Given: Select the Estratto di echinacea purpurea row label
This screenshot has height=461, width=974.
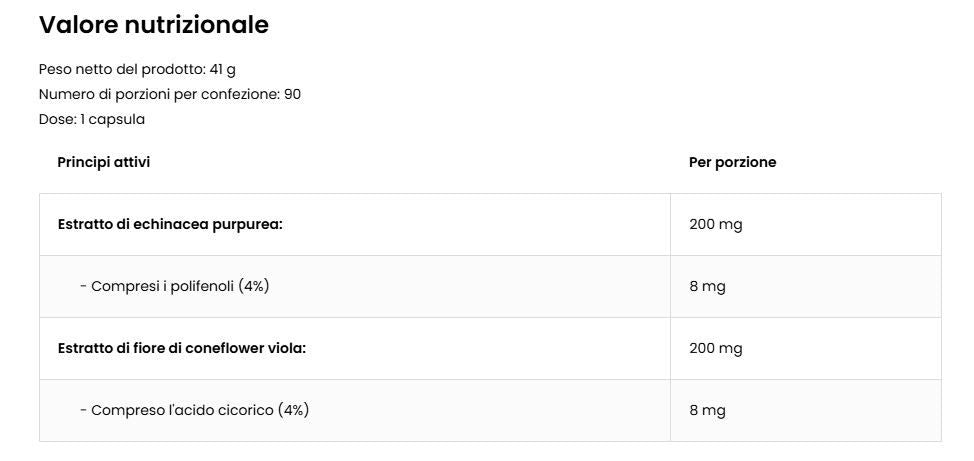Looking at the screenshot, I should coord(170,225).
